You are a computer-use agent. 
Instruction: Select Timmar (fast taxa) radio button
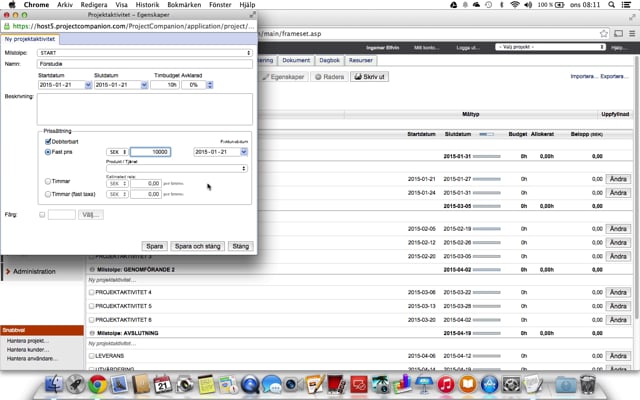[x=48, y=194]
